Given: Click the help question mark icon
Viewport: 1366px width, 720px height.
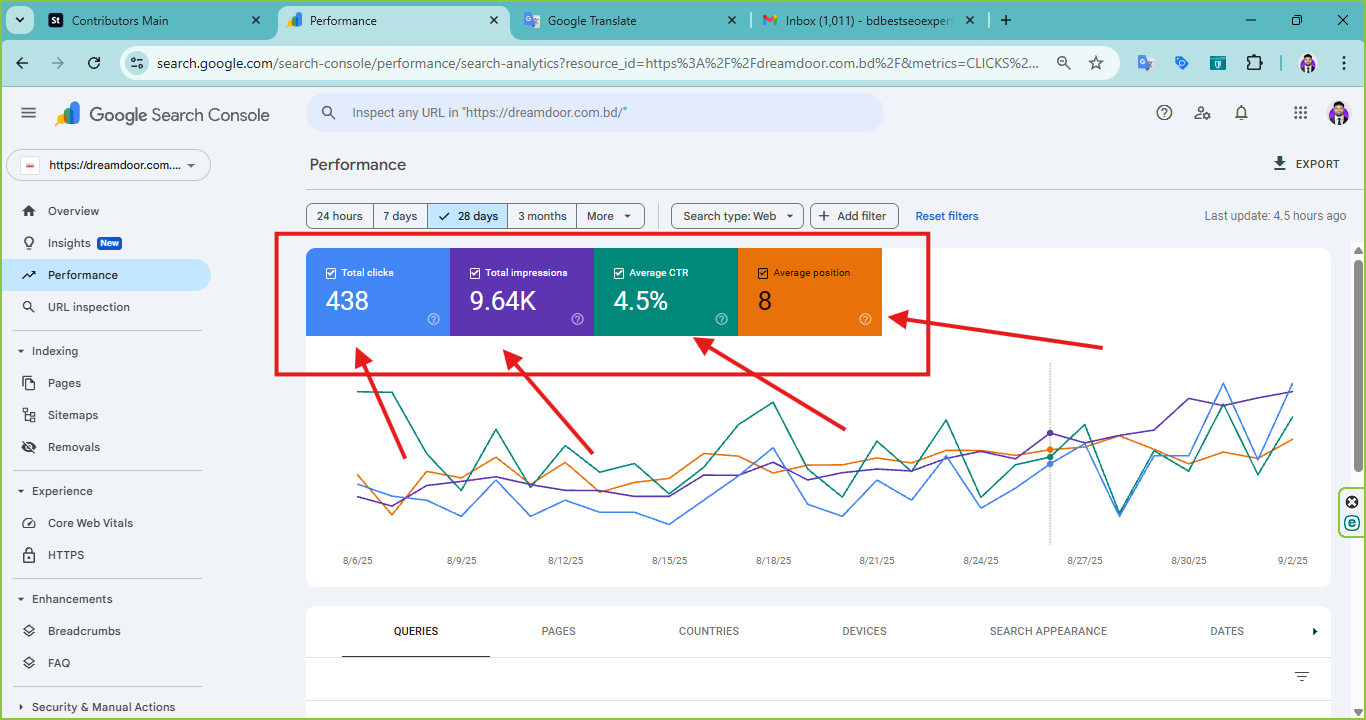Looking at the screenshot, I should click(x=1164, y=113).
